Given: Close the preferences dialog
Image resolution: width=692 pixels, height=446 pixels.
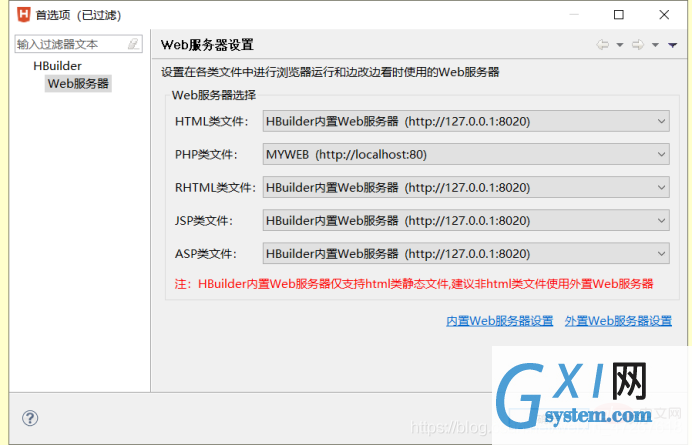Looking at the screenshot, I should (664, 15).
